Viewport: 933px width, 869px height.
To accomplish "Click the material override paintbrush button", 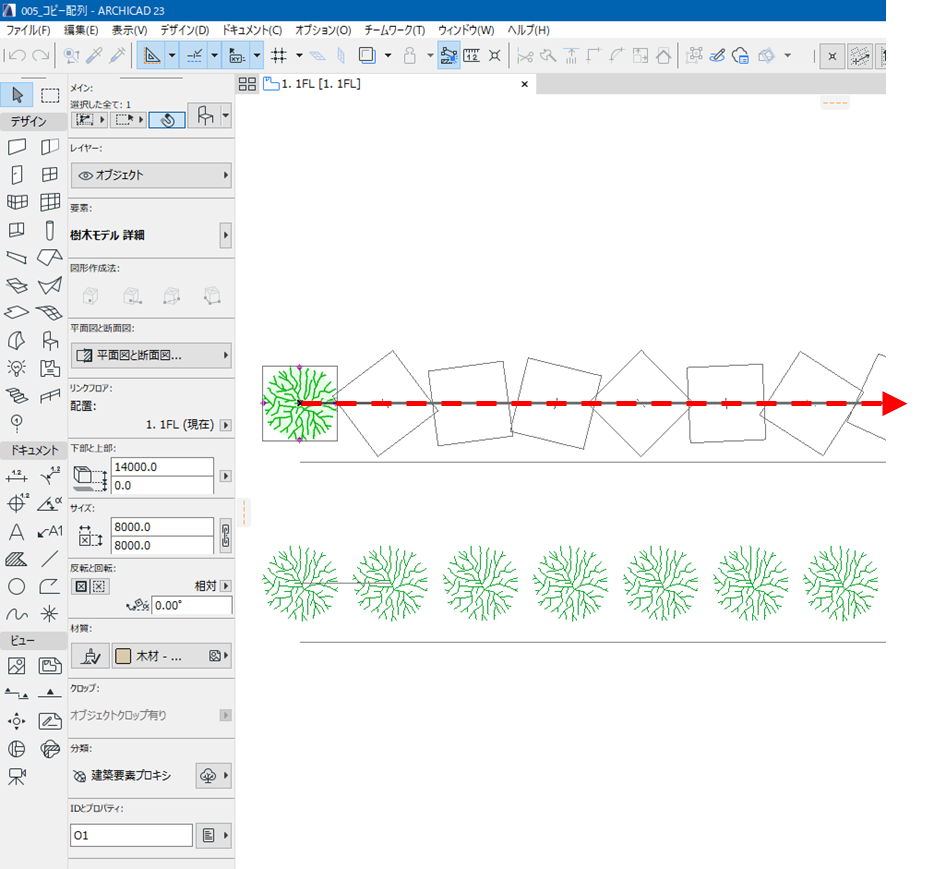I will 90,656.
